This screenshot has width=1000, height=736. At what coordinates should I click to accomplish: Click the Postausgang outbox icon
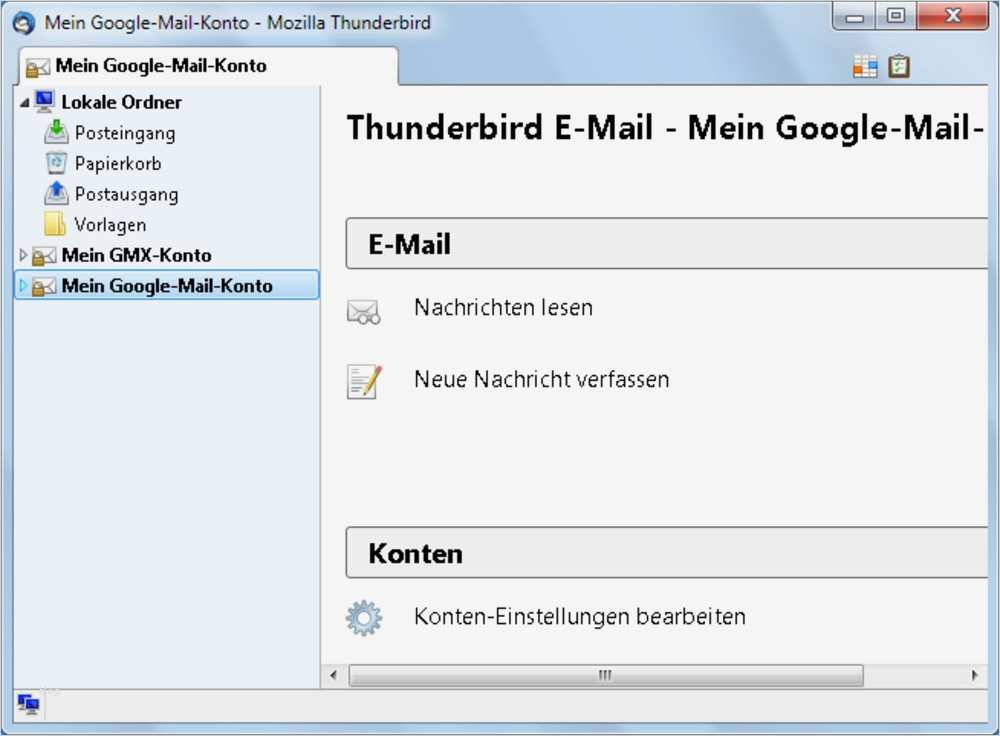click(x=56, y=193)
